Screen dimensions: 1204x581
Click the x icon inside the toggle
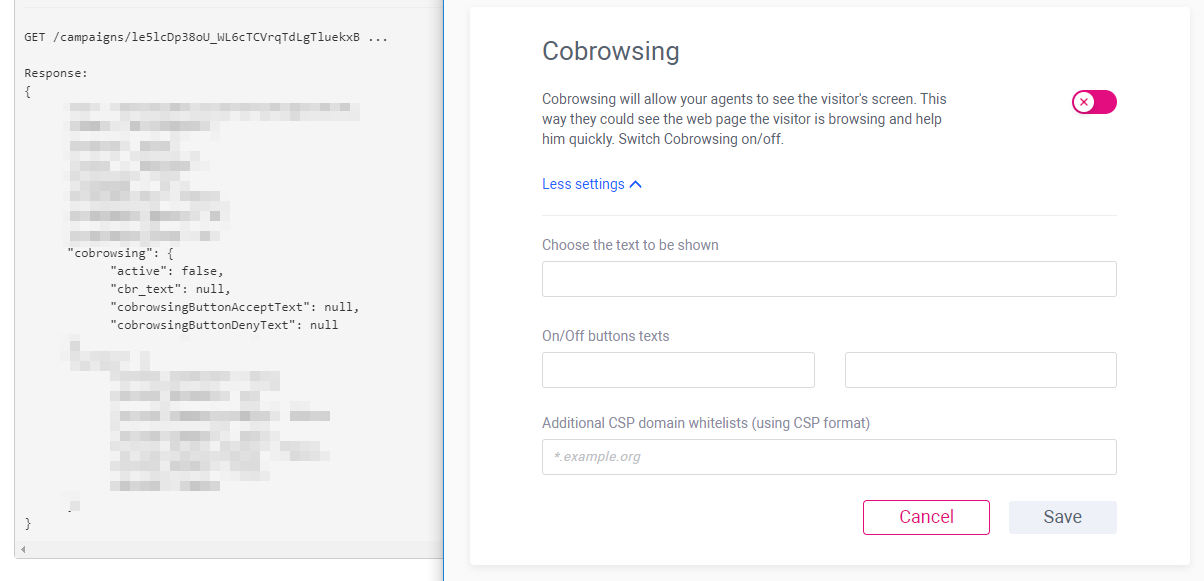coord(1084,101)
